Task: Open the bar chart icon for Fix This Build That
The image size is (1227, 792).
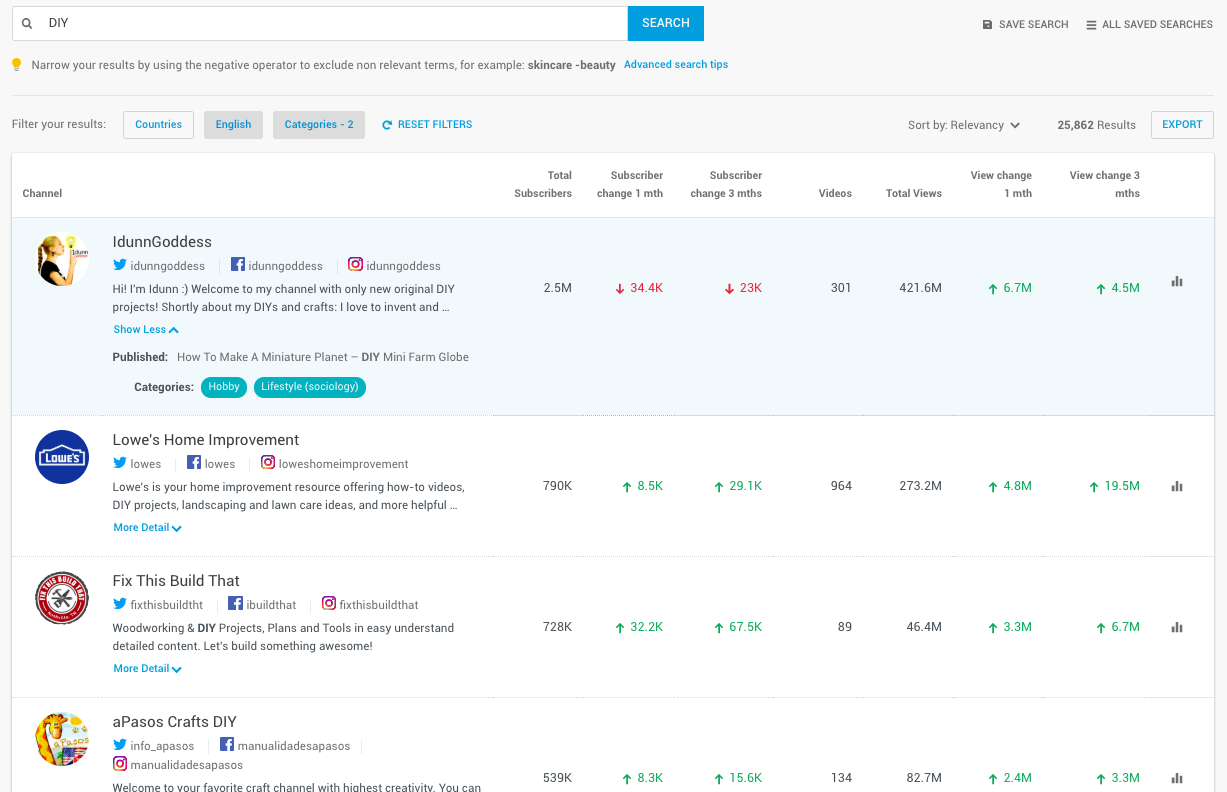Action: pyautogui.click(x=1176, y=627)
